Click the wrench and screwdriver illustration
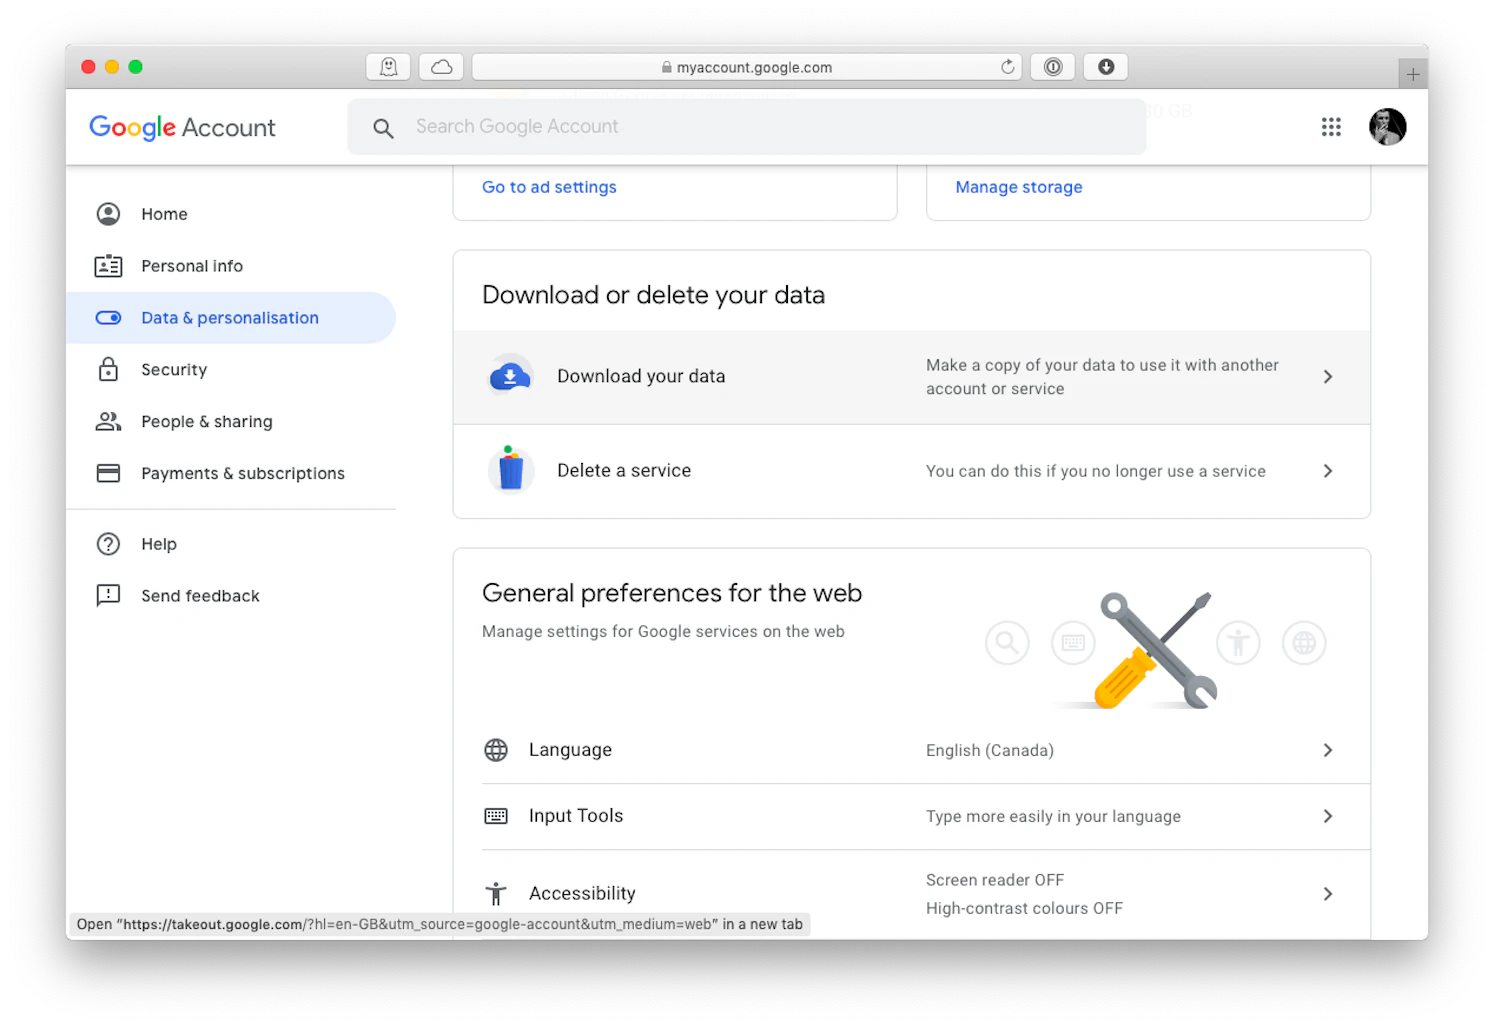 click(1154, 650)
